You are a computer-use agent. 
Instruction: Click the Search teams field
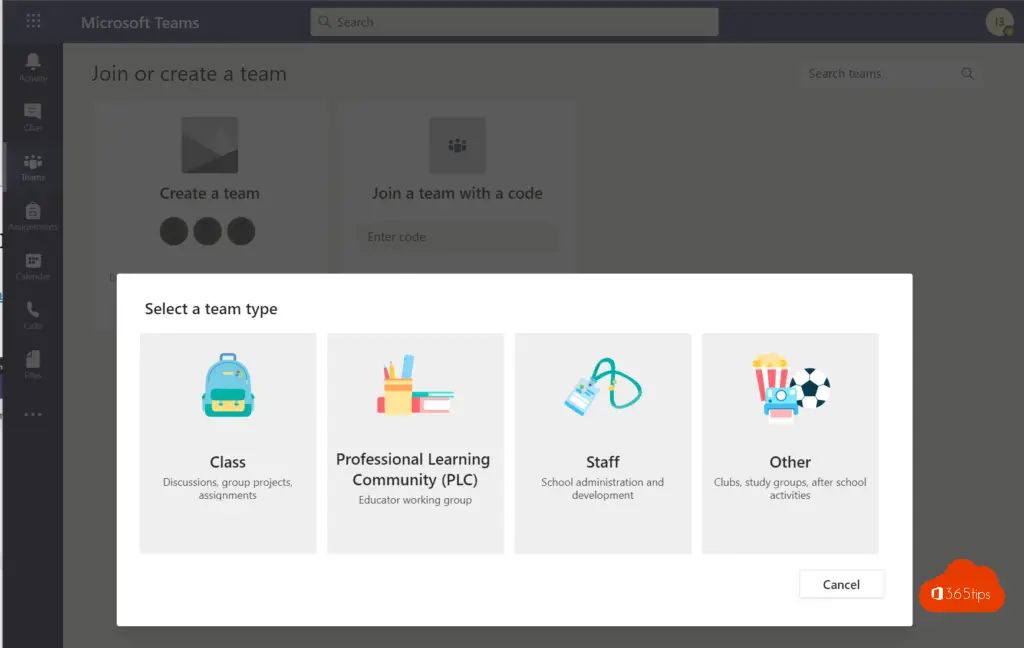click(x=891, y=74)
